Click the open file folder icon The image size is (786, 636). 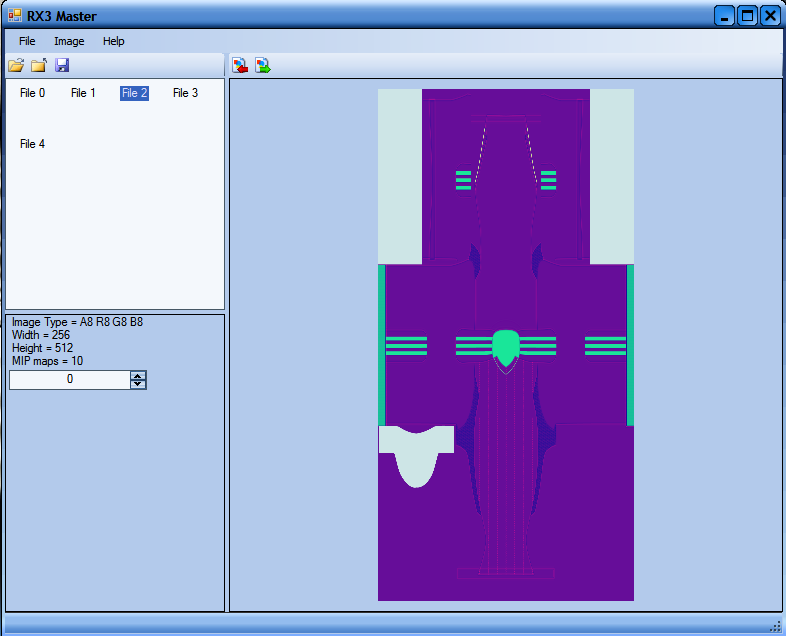click(x=16, y=66)
